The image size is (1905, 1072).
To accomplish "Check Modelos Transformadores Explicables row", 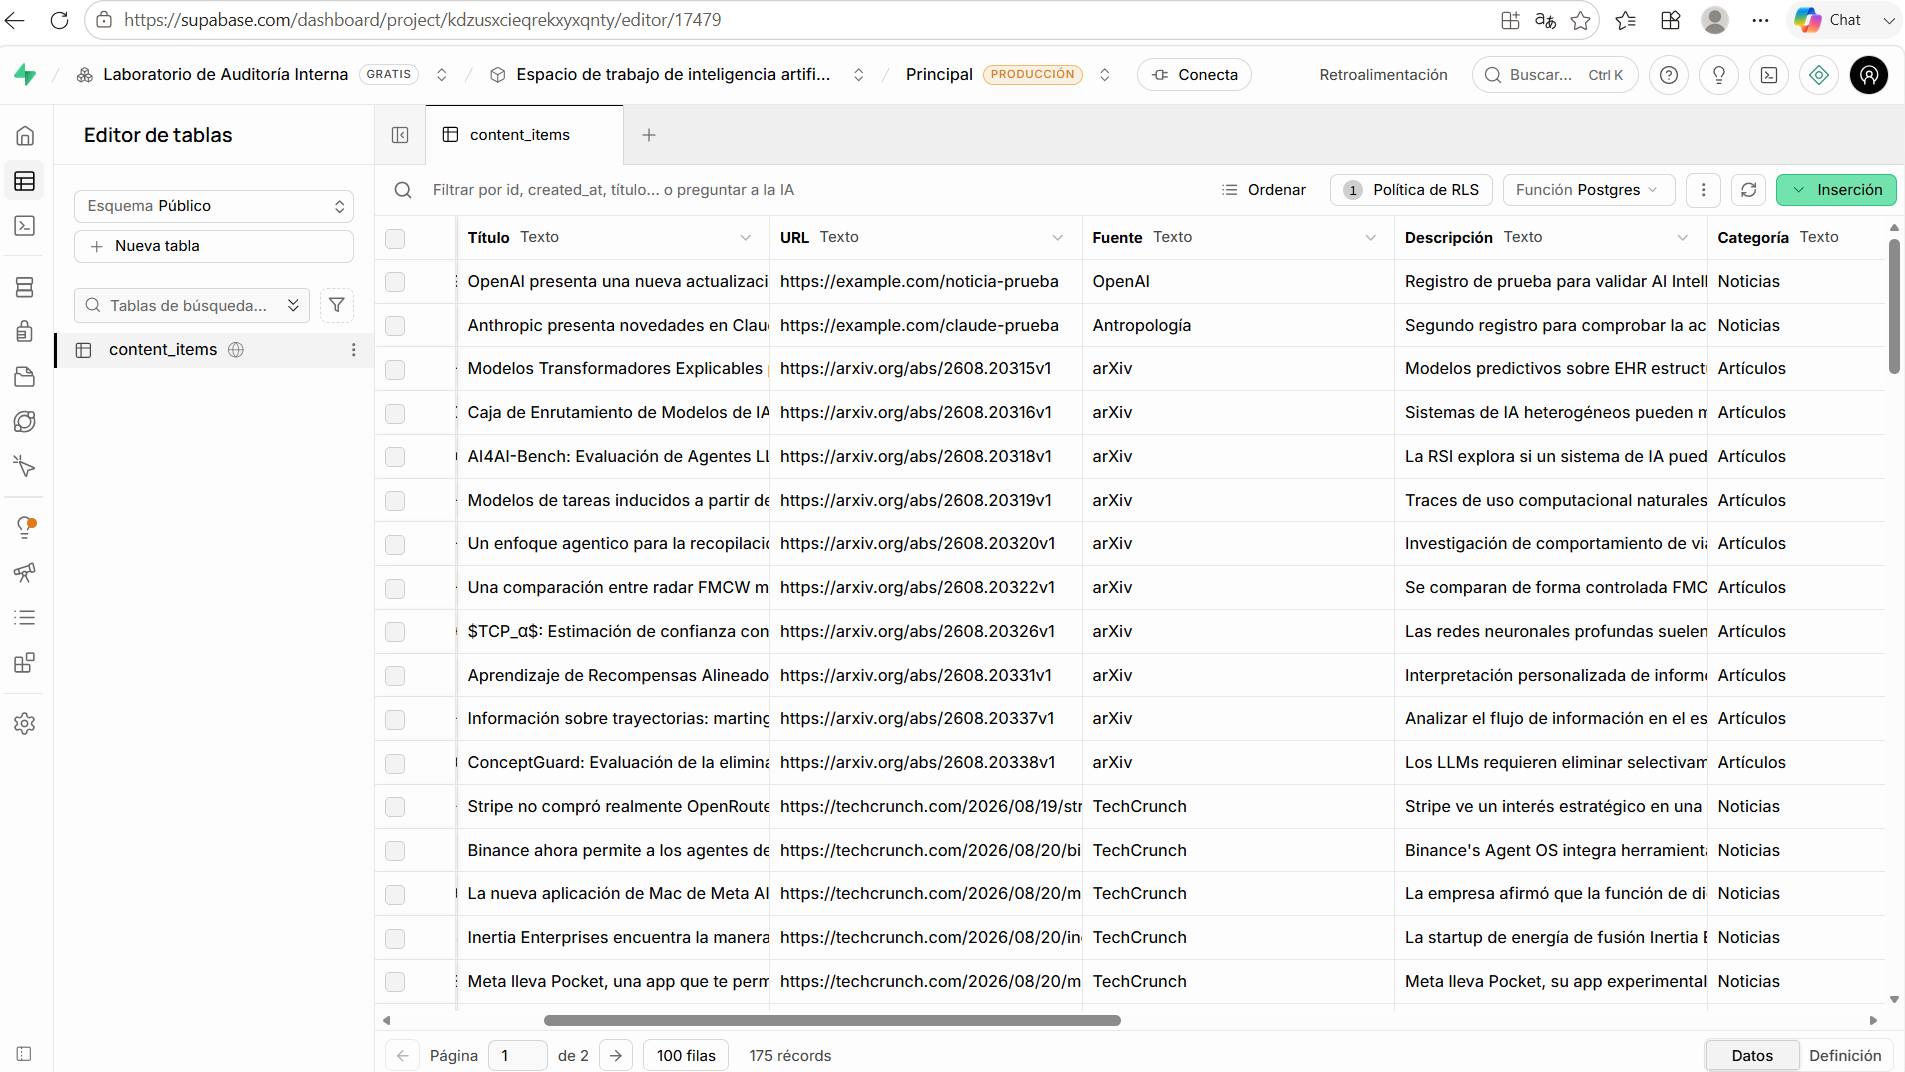I will [x=395, y=369].
